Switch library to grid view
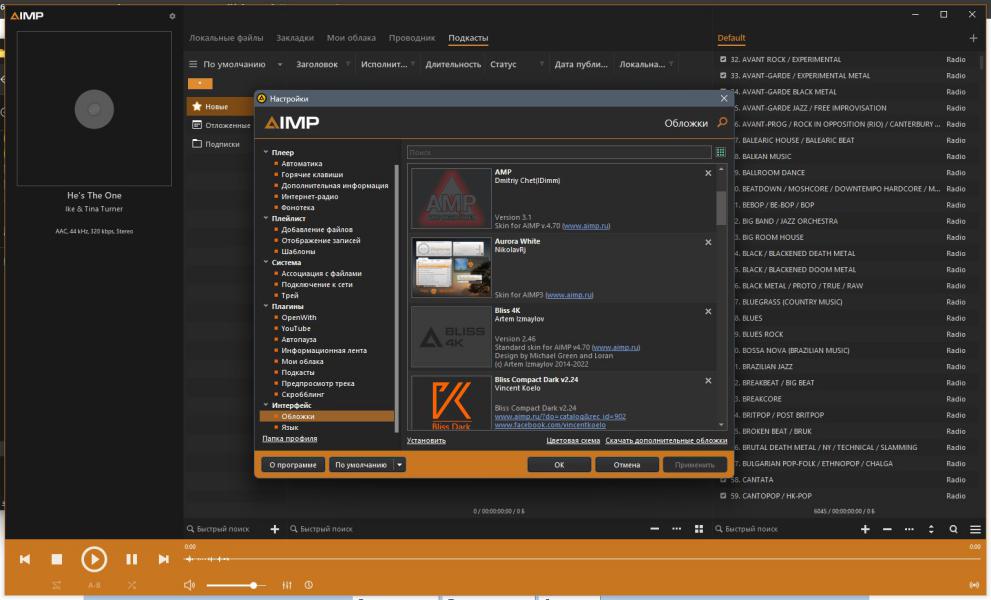The width and height of the screenshot is (991, 600). click(x=698, y=529)
